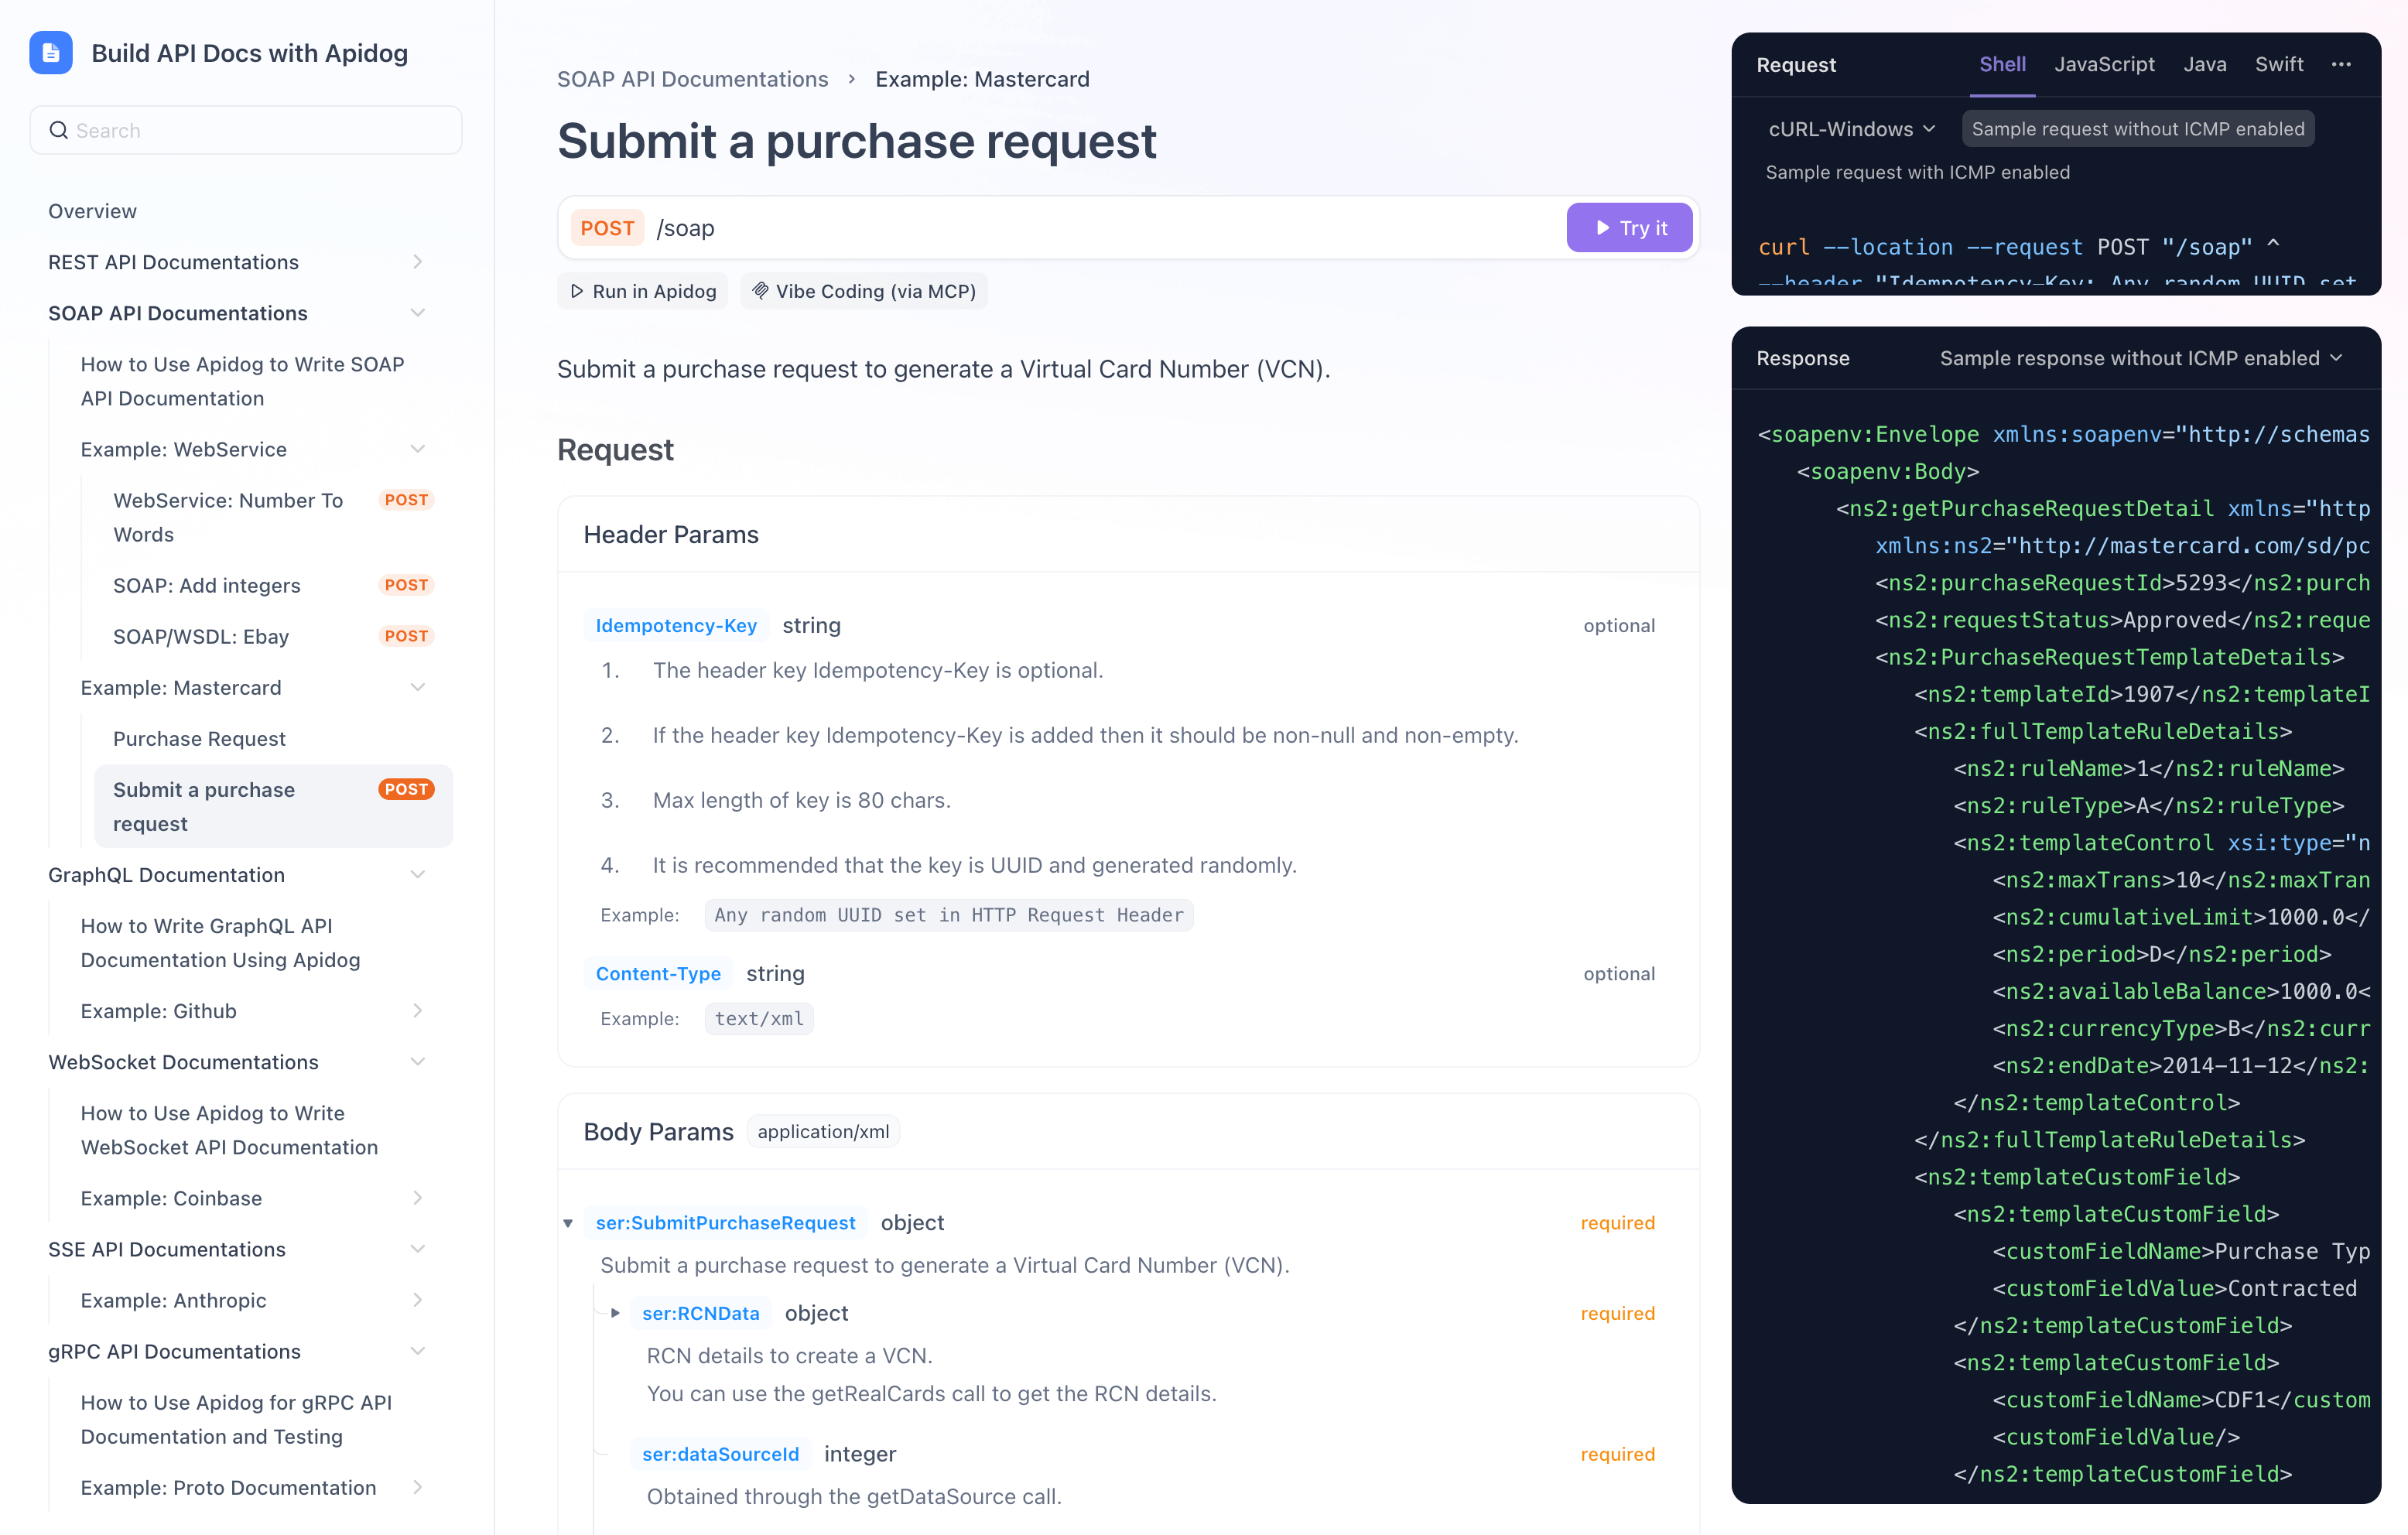Open SOAP: Add integers item

(x=207, y=585)
